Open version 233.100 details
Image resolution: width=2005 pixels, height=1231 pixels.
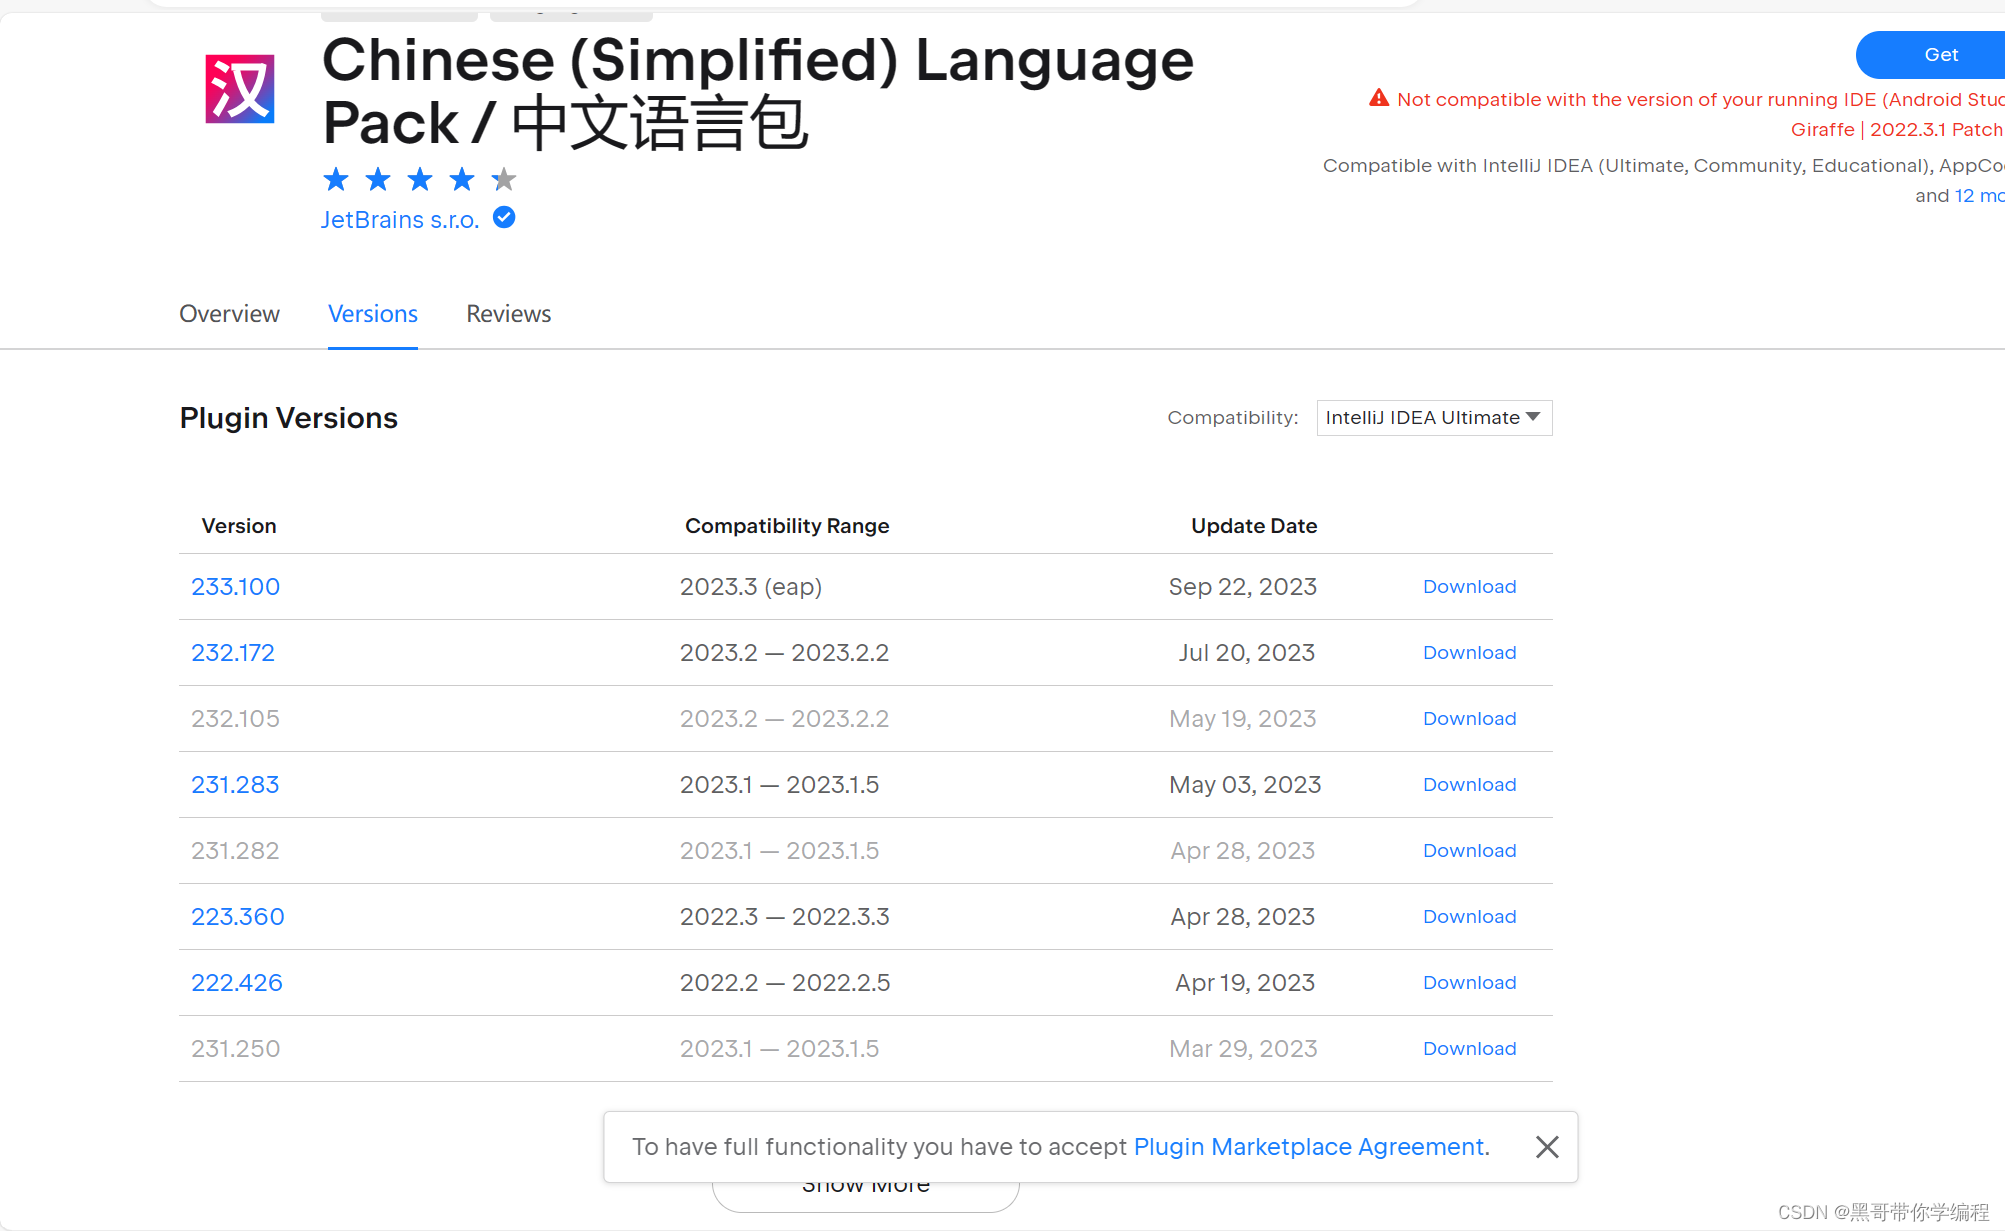coord(235,587)
